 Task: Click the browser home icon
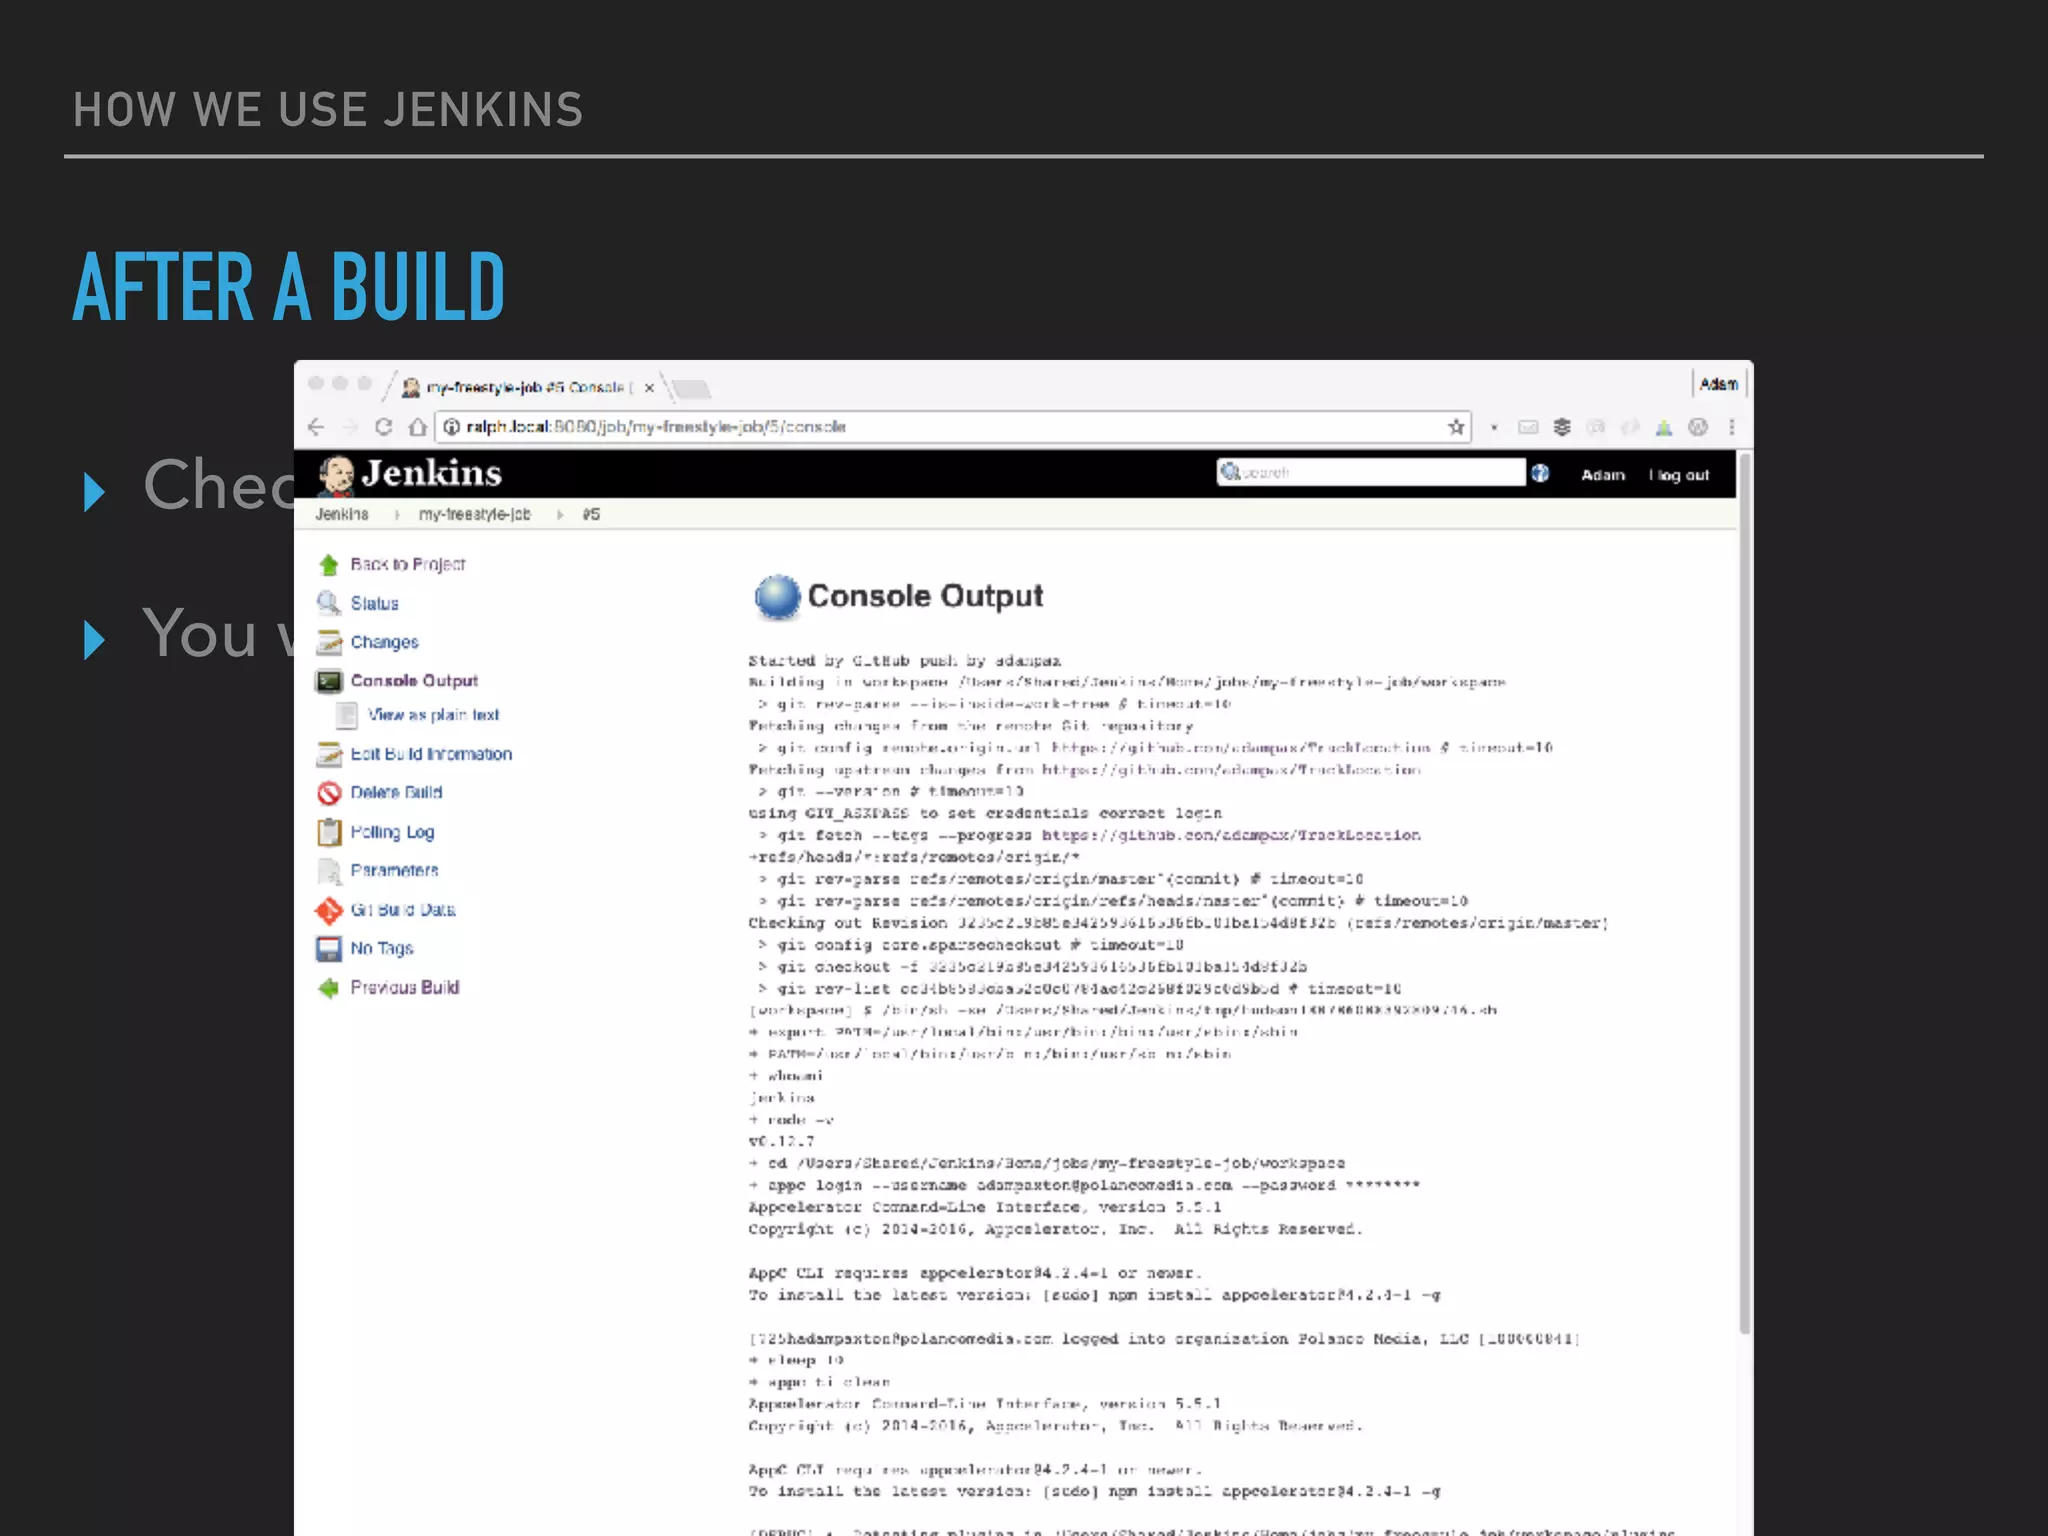pyautogui.click(x=418, y=427)
